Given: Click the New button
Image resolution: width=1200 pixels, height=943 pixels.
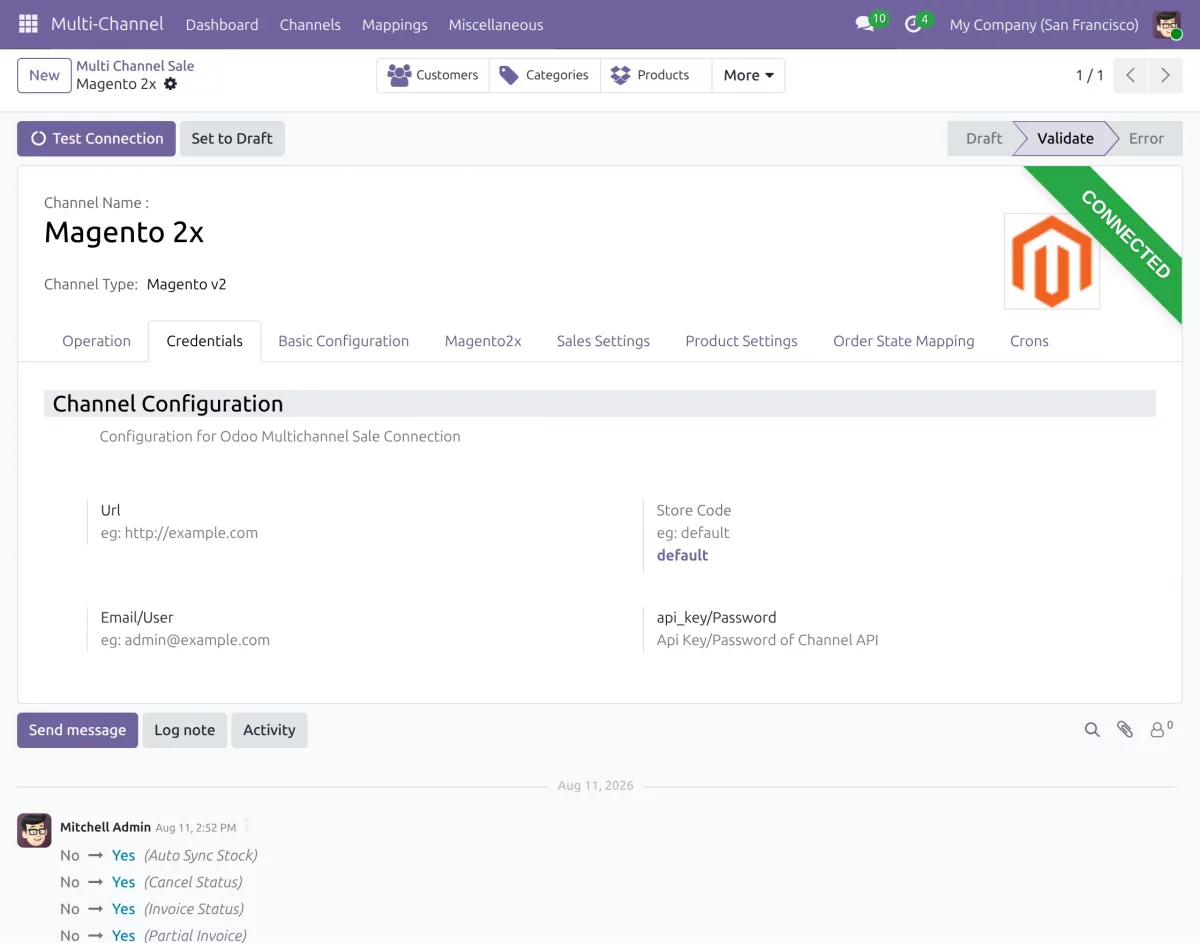Looking at the screenshot, I should pos(44,75).
